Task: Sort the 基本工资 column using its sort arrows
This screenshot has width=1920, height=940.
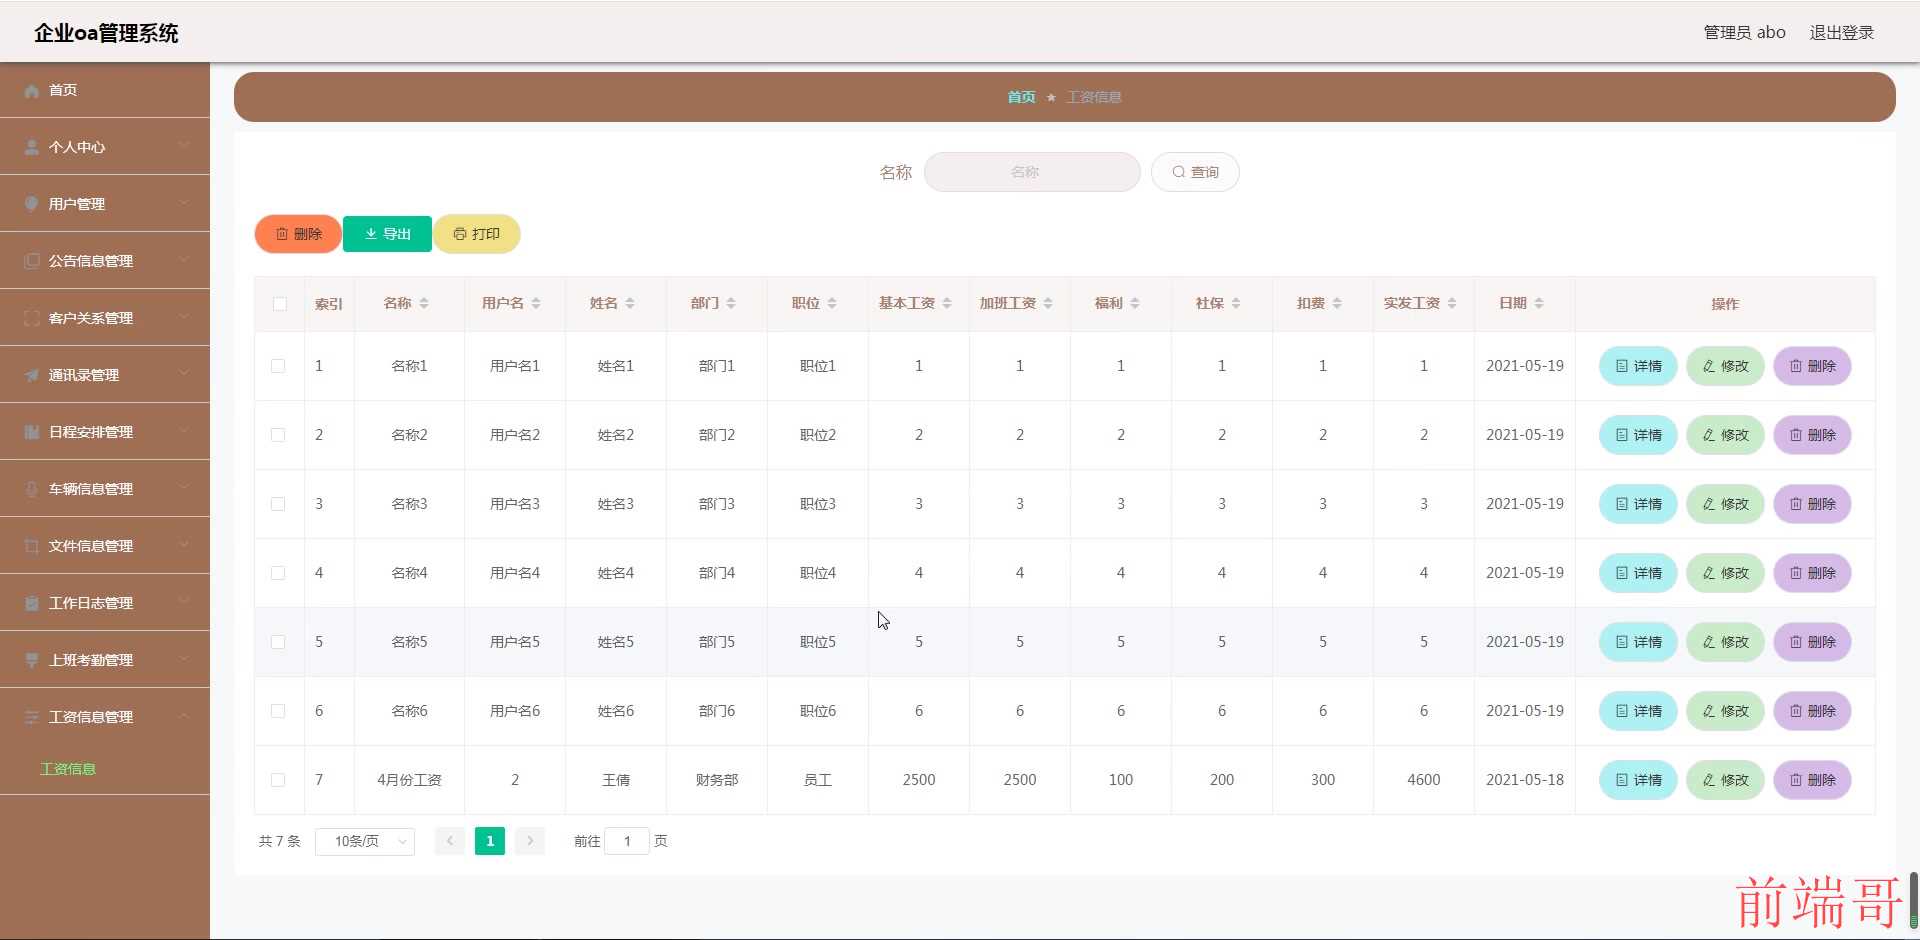Action: [947, 304]
